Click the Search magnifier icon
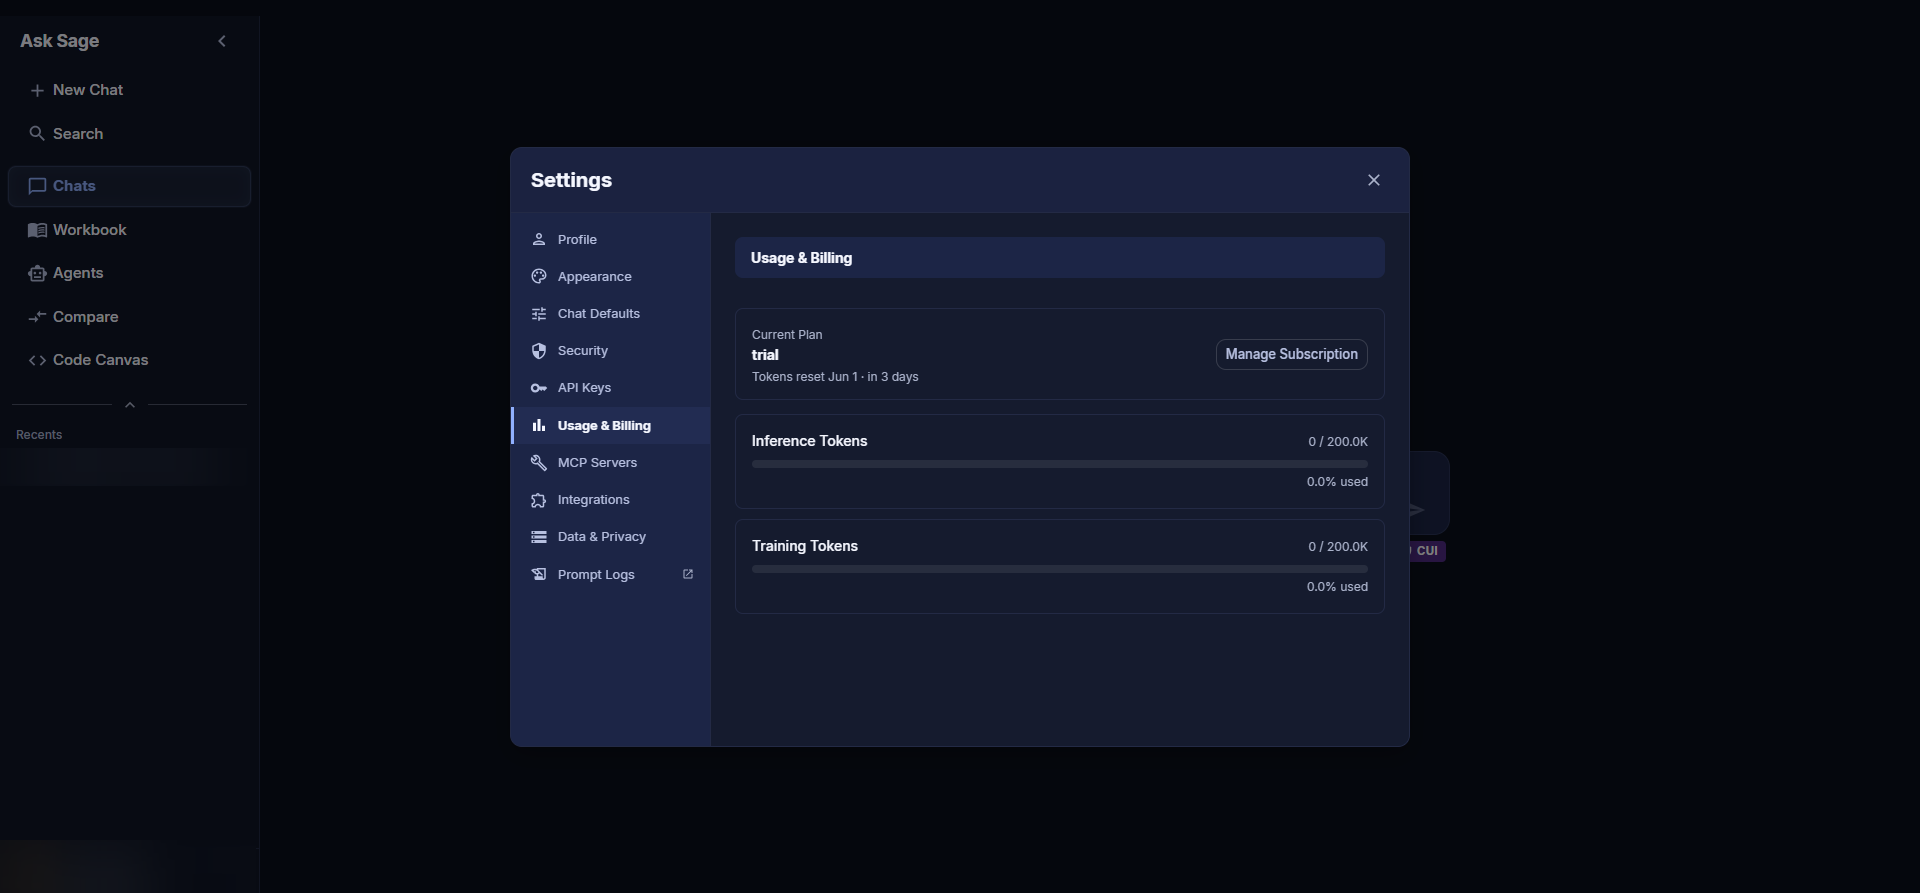This screenshot has width=1920, height=893. coord(37,133)
